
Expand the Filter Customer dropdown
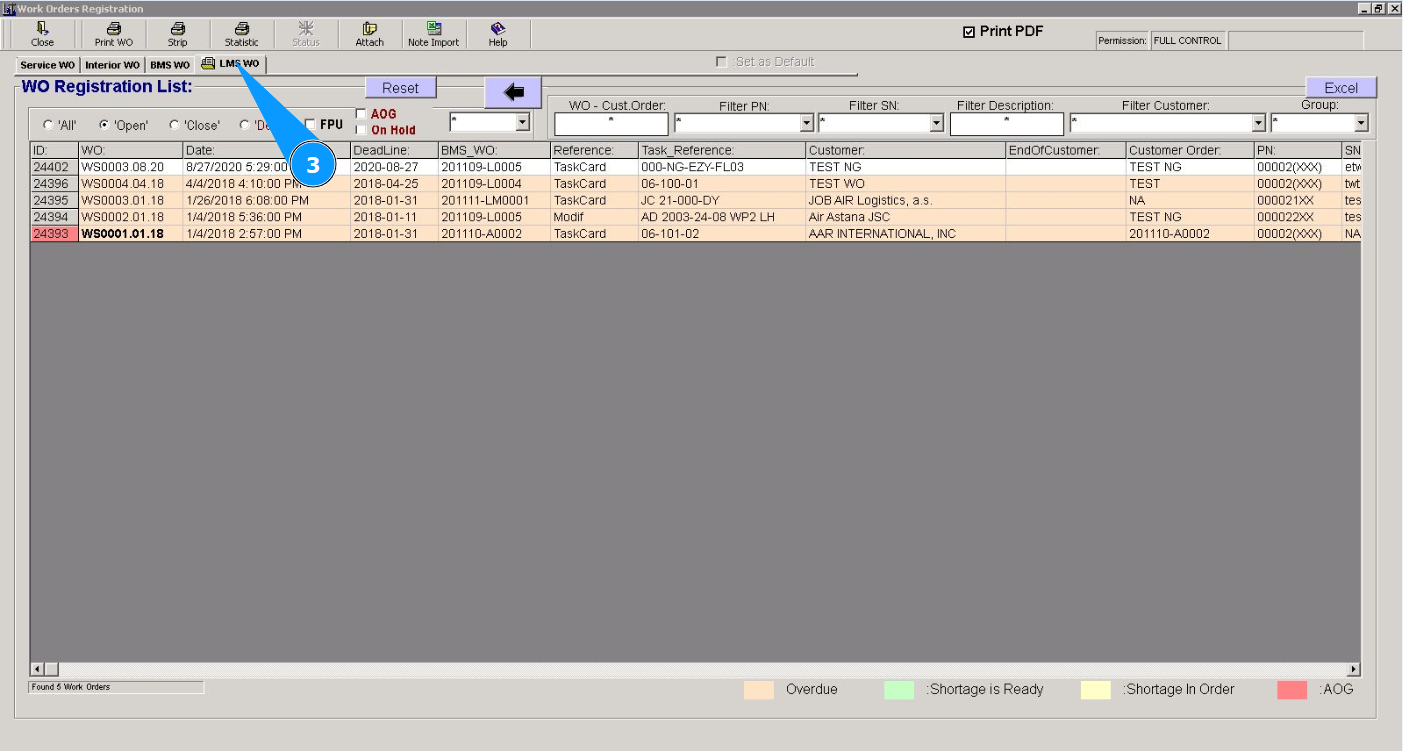click(1259, 123)
